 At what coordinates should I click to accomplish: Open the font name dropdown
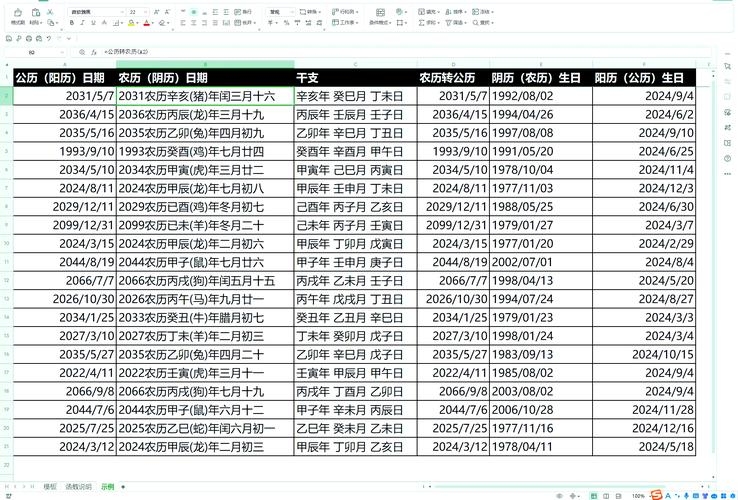pyautogui.click(x=120, y=11)
